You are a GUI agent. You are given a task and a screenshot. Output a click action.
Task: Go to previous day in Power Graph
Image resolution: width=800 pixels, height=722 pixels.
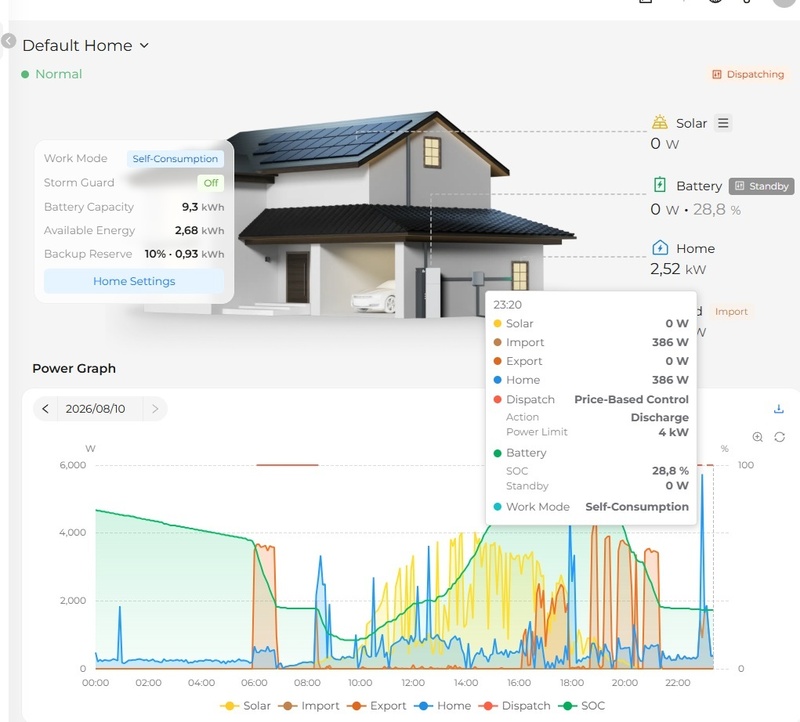(45, 409)
